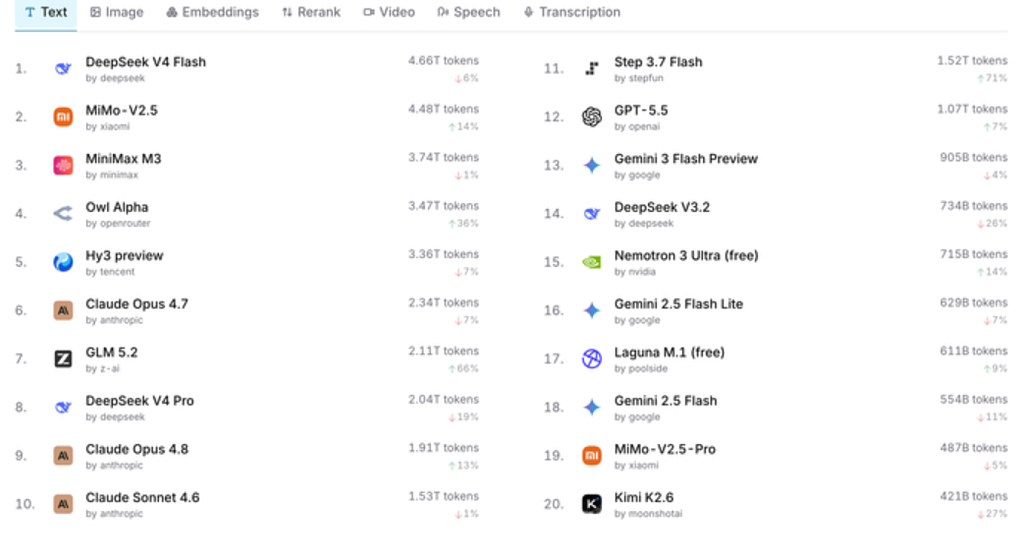This screenshot has width=1024, height=537.
Task: Open the DeepSeek V4 Pro model link
Action: 140,400
